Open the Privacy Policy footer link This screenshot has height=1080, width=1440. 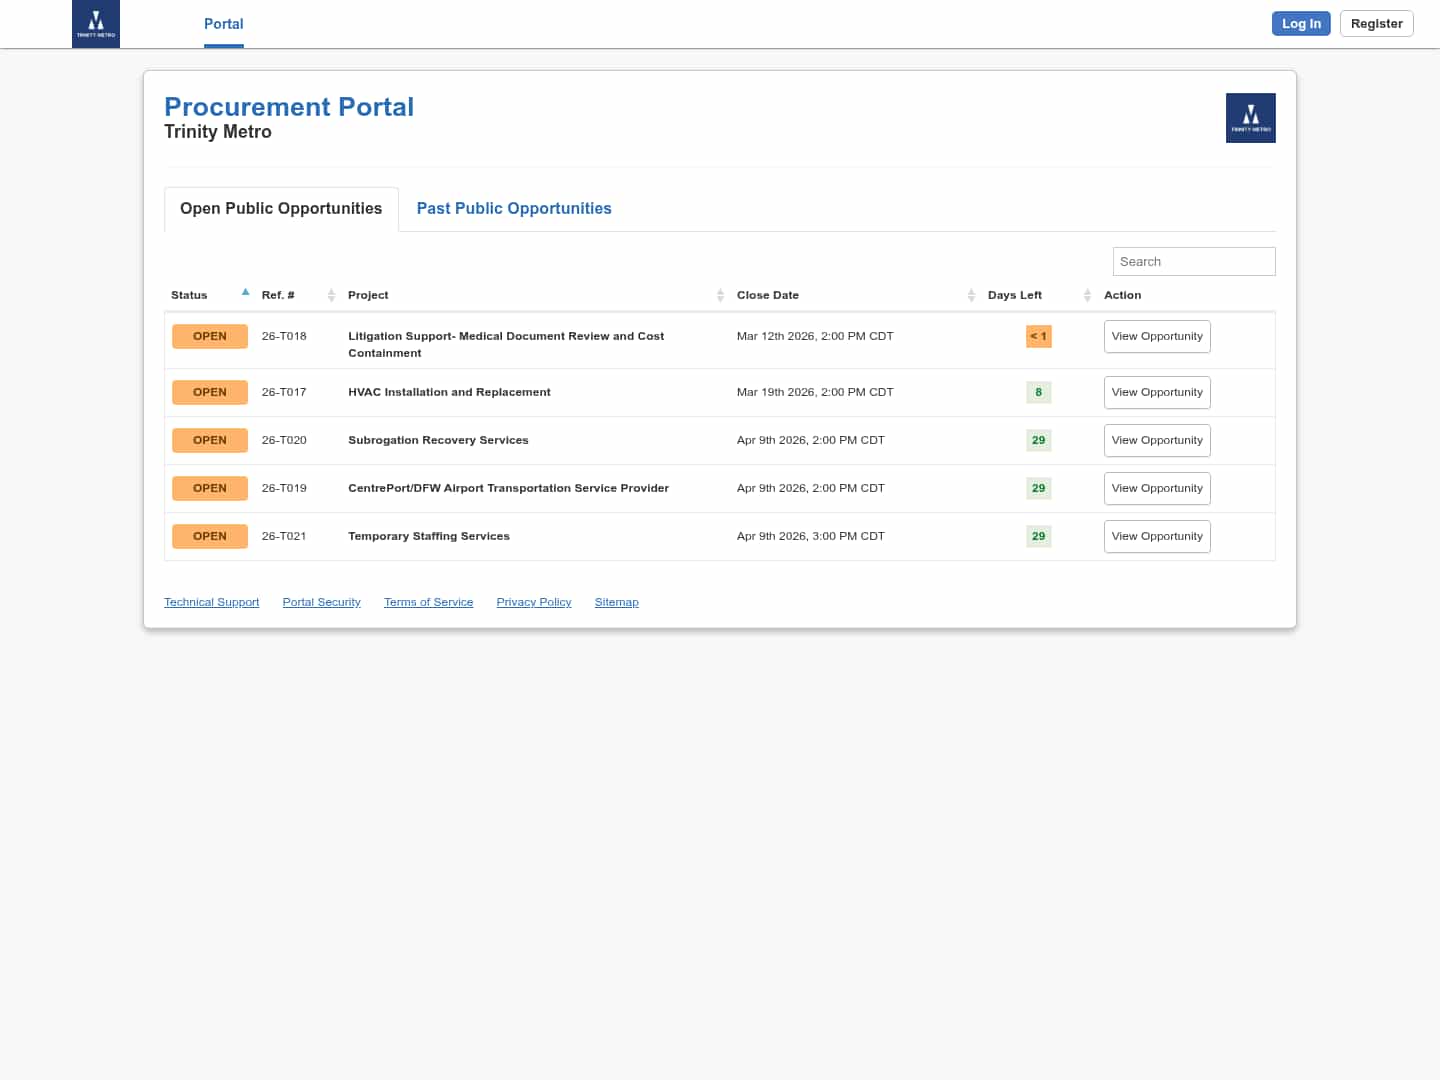[534, 603]
